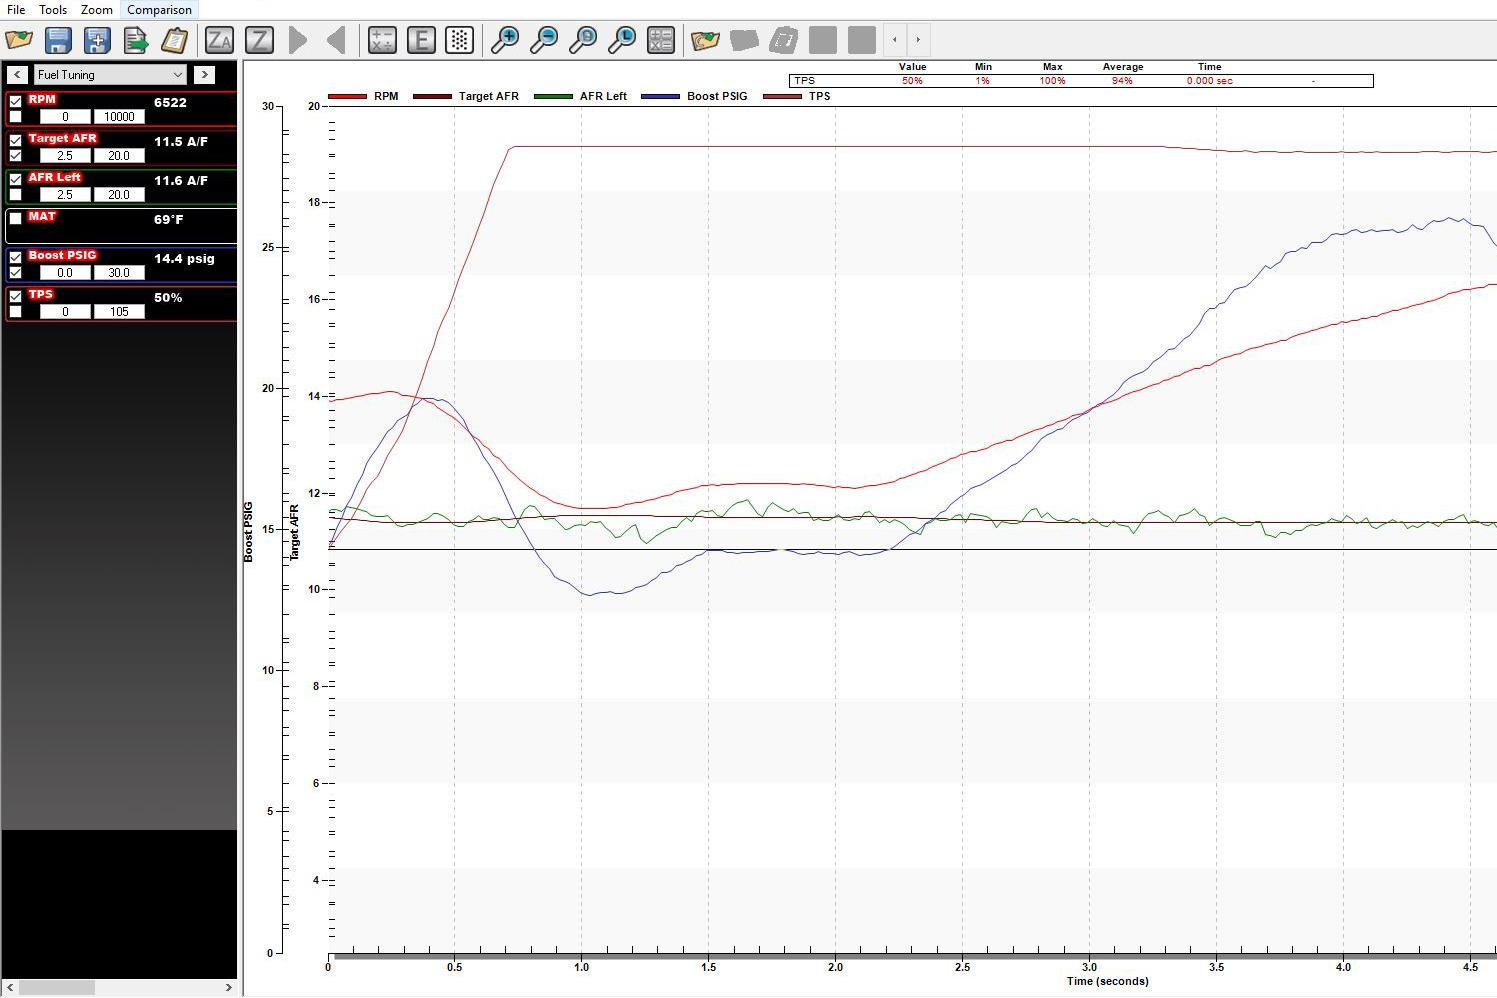This screenshot has width=1497, height=998.
Task: Open the calculator table icon
Action: pos(661,41)
